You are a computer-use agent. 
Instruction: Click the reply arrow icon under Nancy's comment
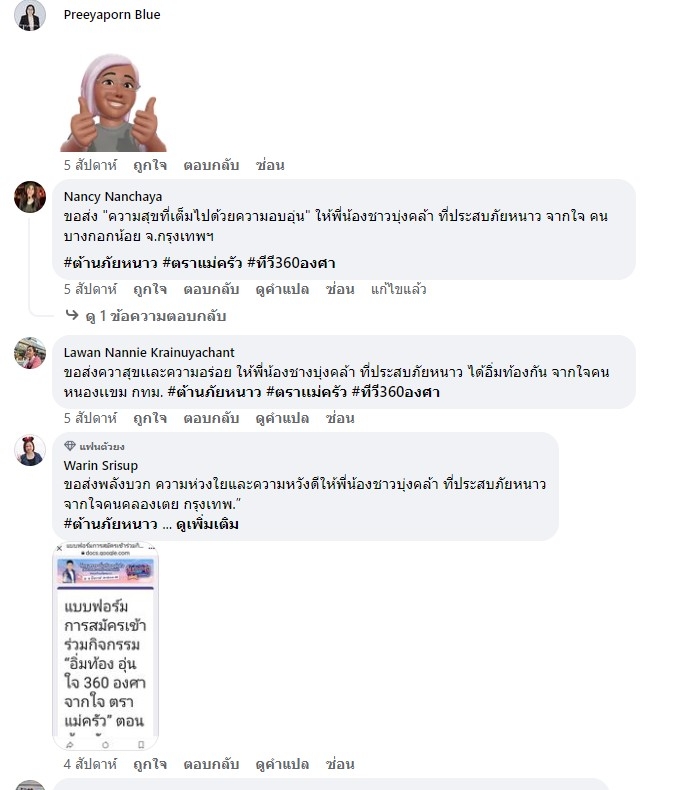(72, 315)
